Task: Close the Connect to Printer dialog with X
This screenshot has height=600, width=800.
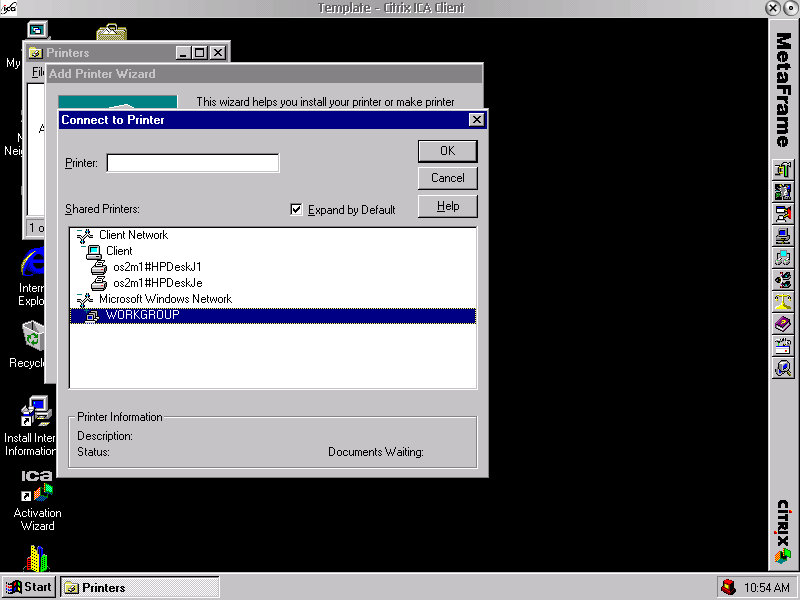Action: point(476,119)
